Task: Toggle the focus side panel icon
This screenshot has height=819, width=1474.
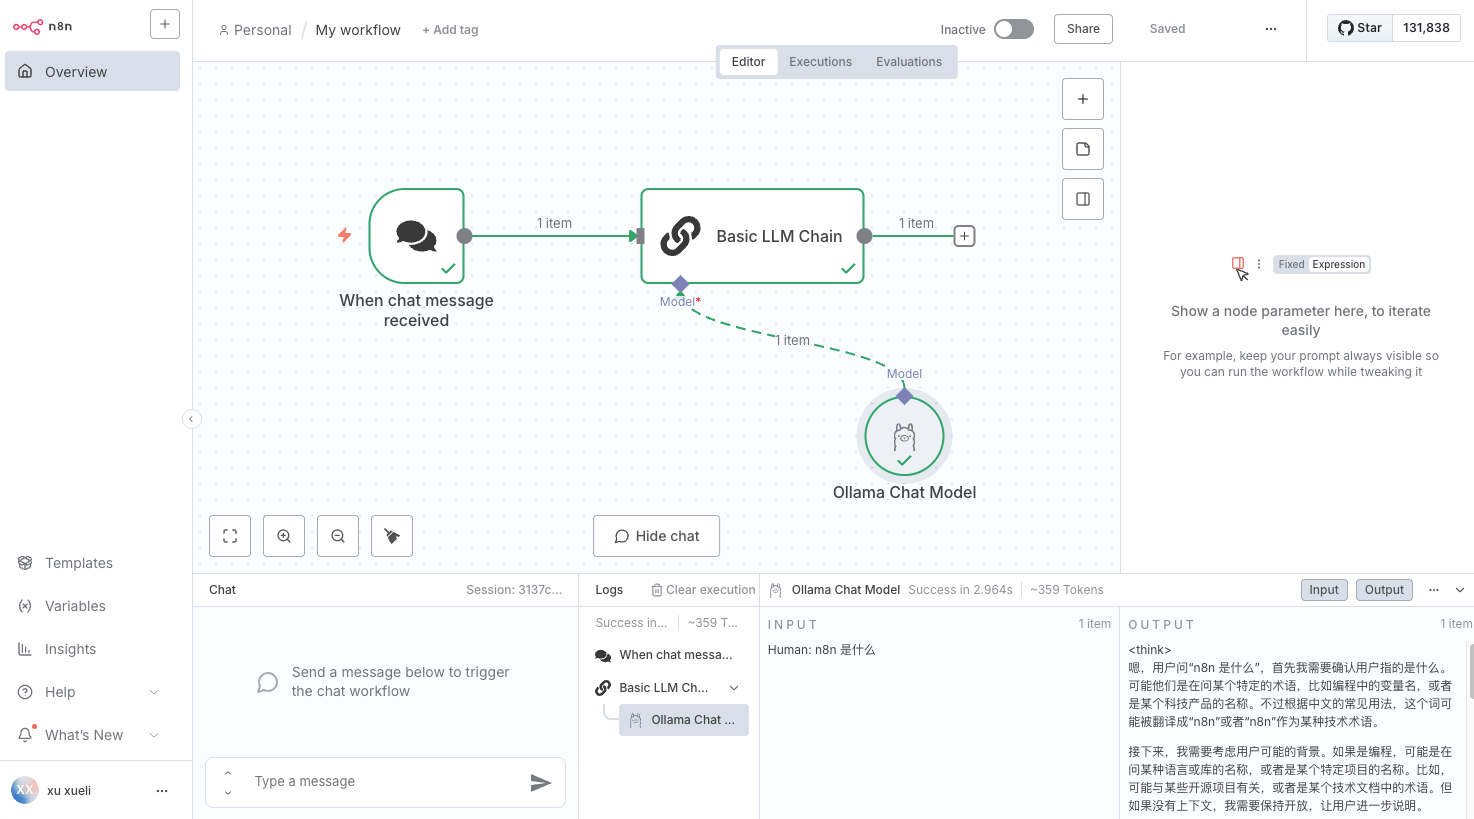Action: [1083, 199]
